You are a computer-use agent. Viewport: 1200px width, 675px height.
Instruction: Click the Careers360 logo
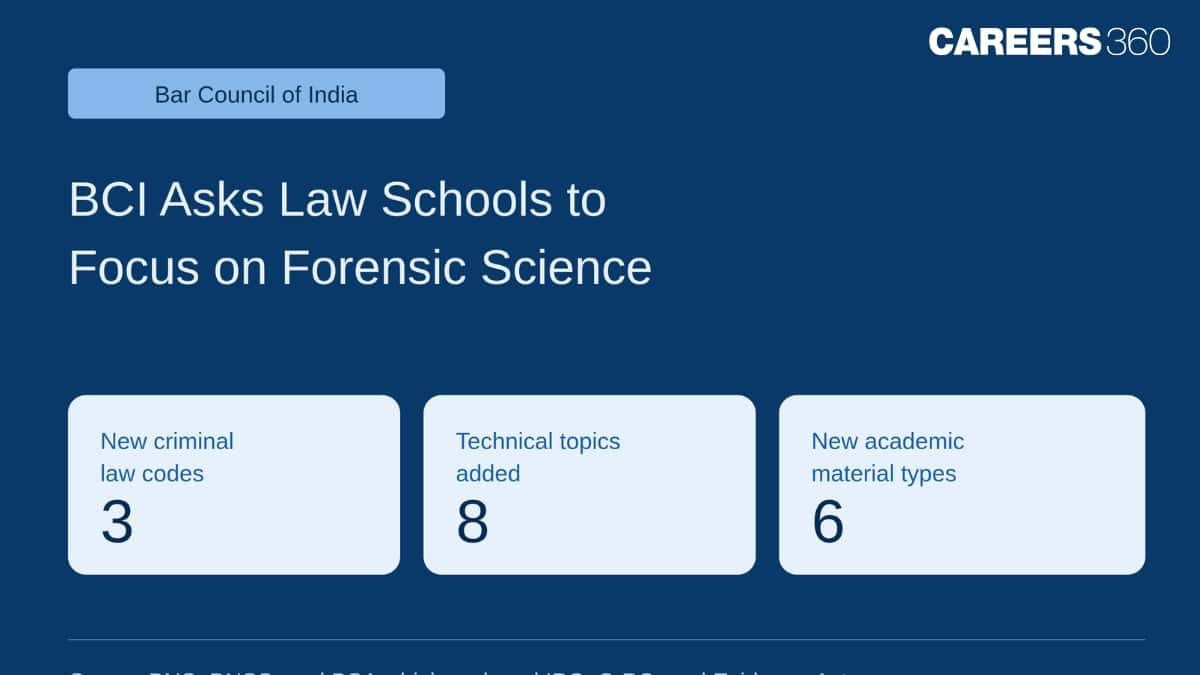pos(1049,41)
